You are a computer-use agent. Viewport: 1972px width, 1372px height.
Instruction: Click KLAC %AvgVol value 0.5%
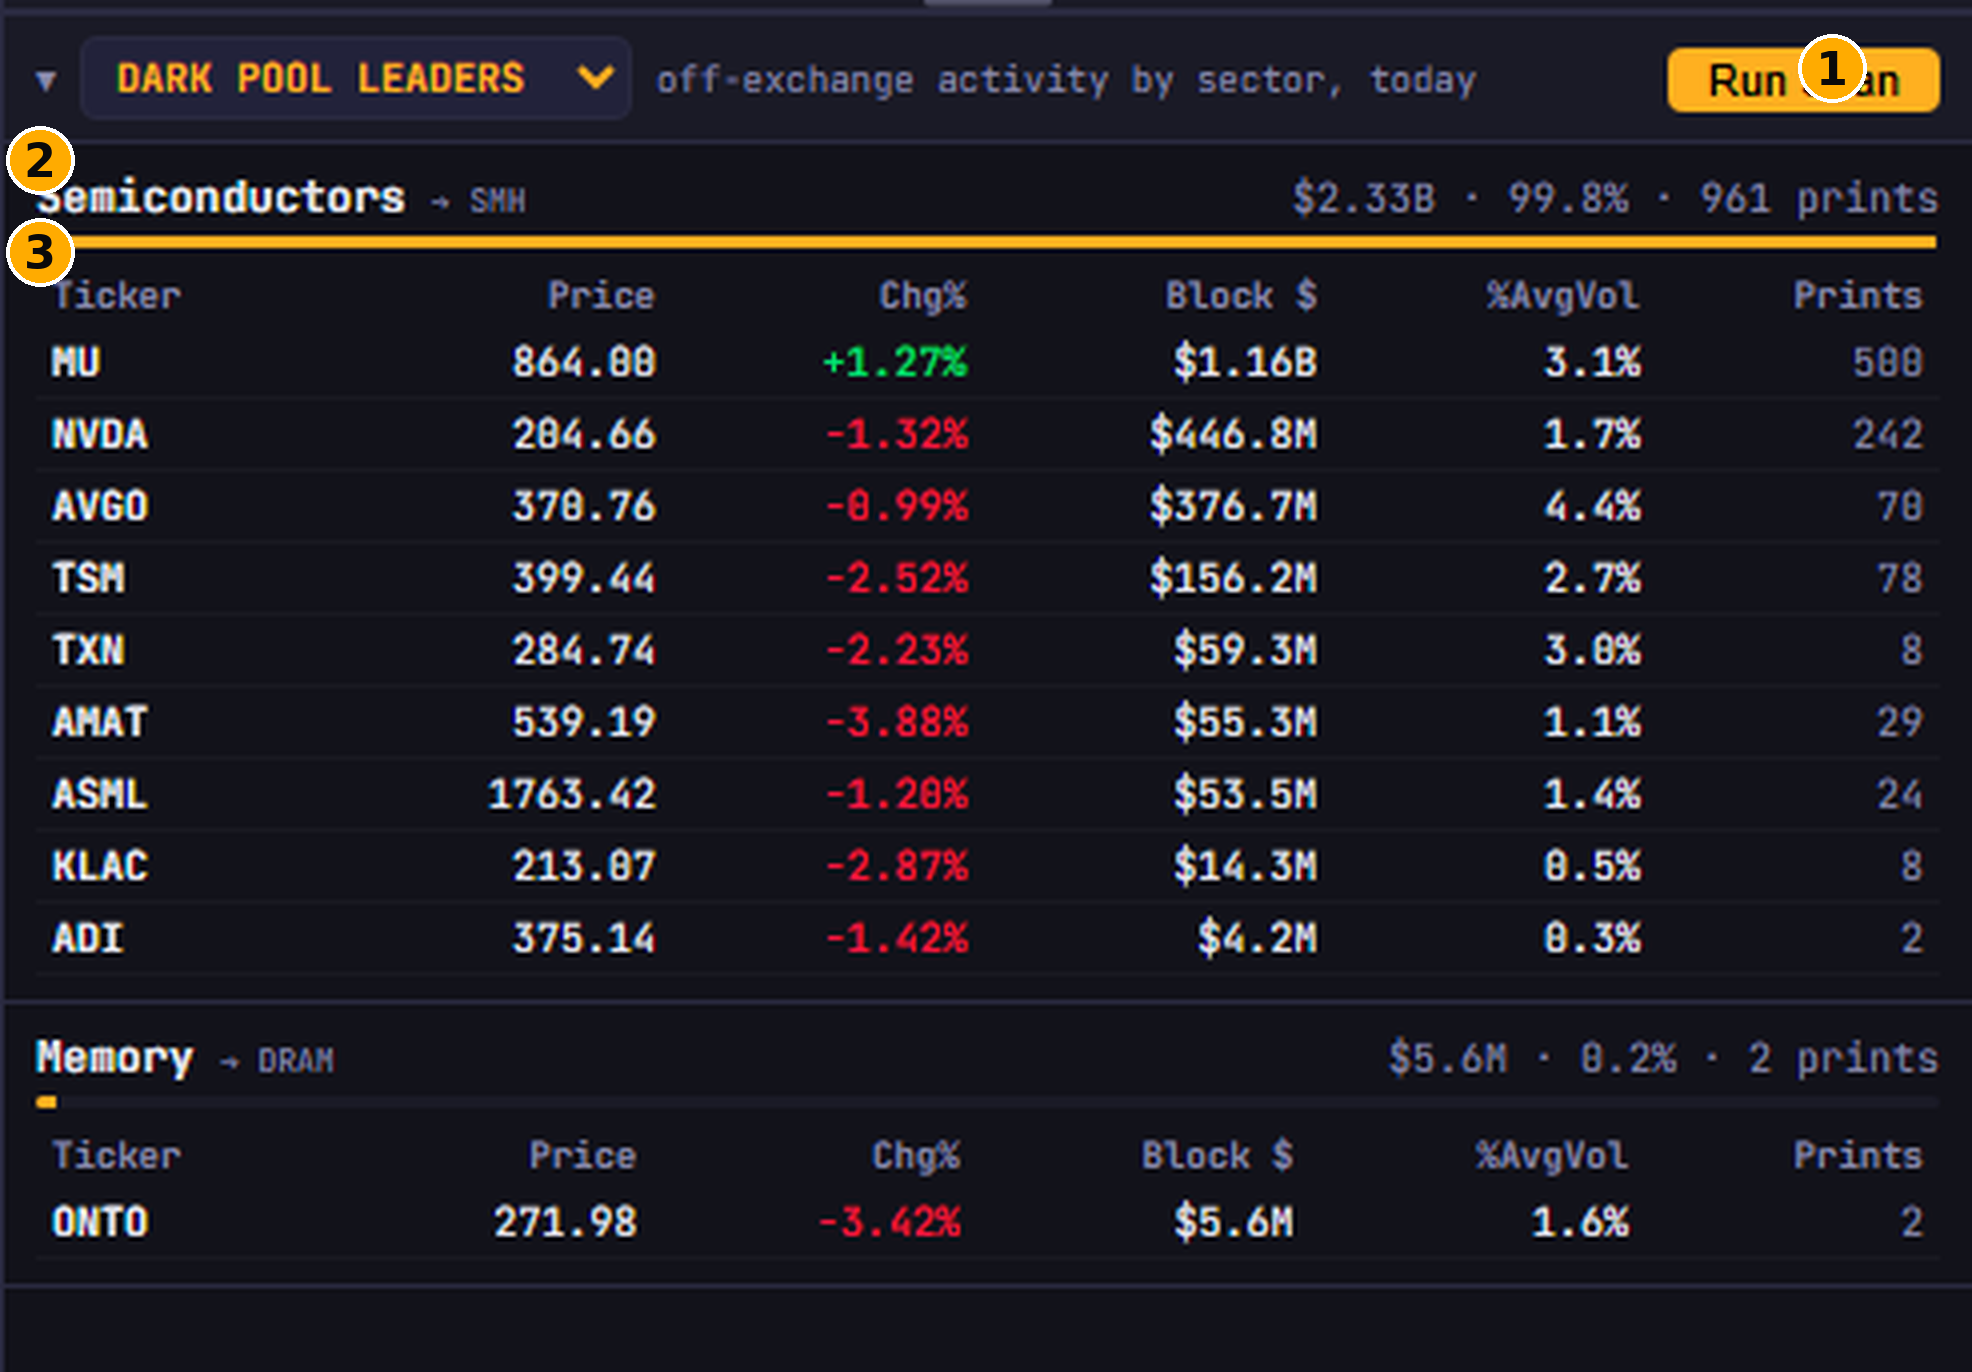pos(1592,866)
